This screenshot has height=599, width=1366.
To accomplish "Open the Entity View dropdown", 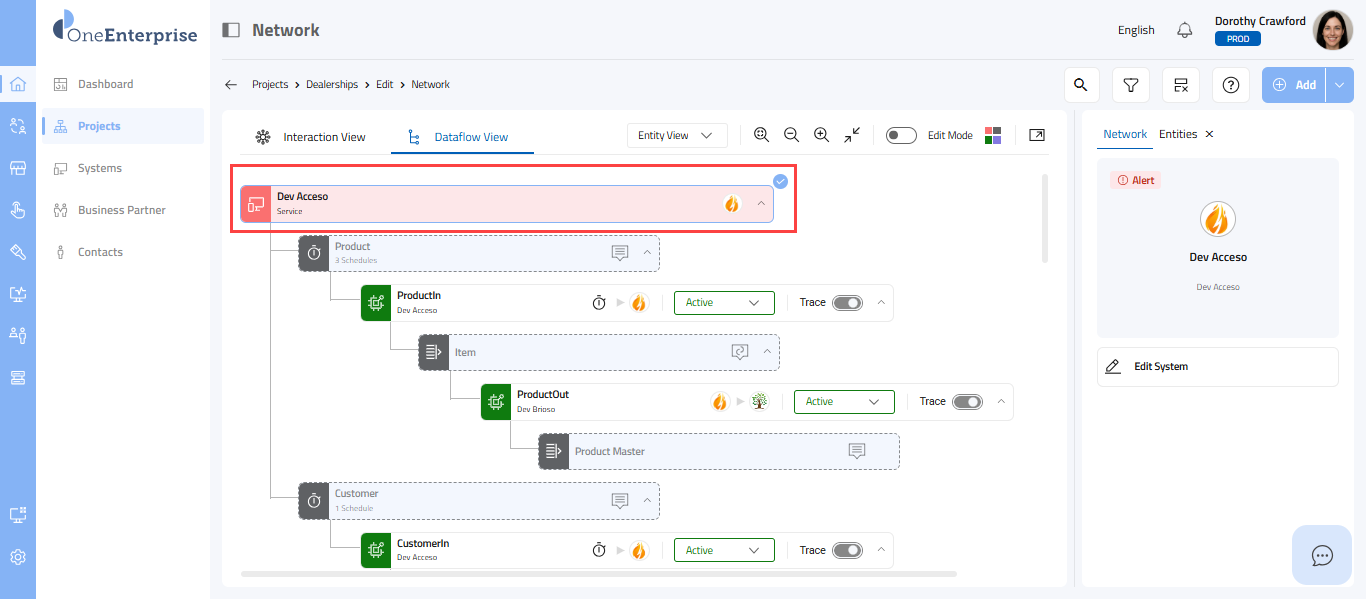I will click(x=677, y=135).
